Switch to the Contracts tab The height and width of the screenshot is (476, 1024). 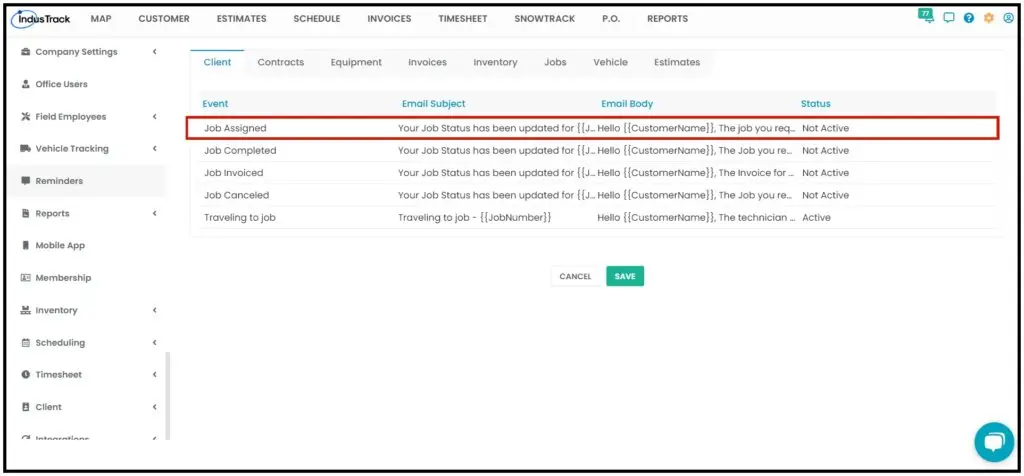pyautogui.click(x=281, y=62)
